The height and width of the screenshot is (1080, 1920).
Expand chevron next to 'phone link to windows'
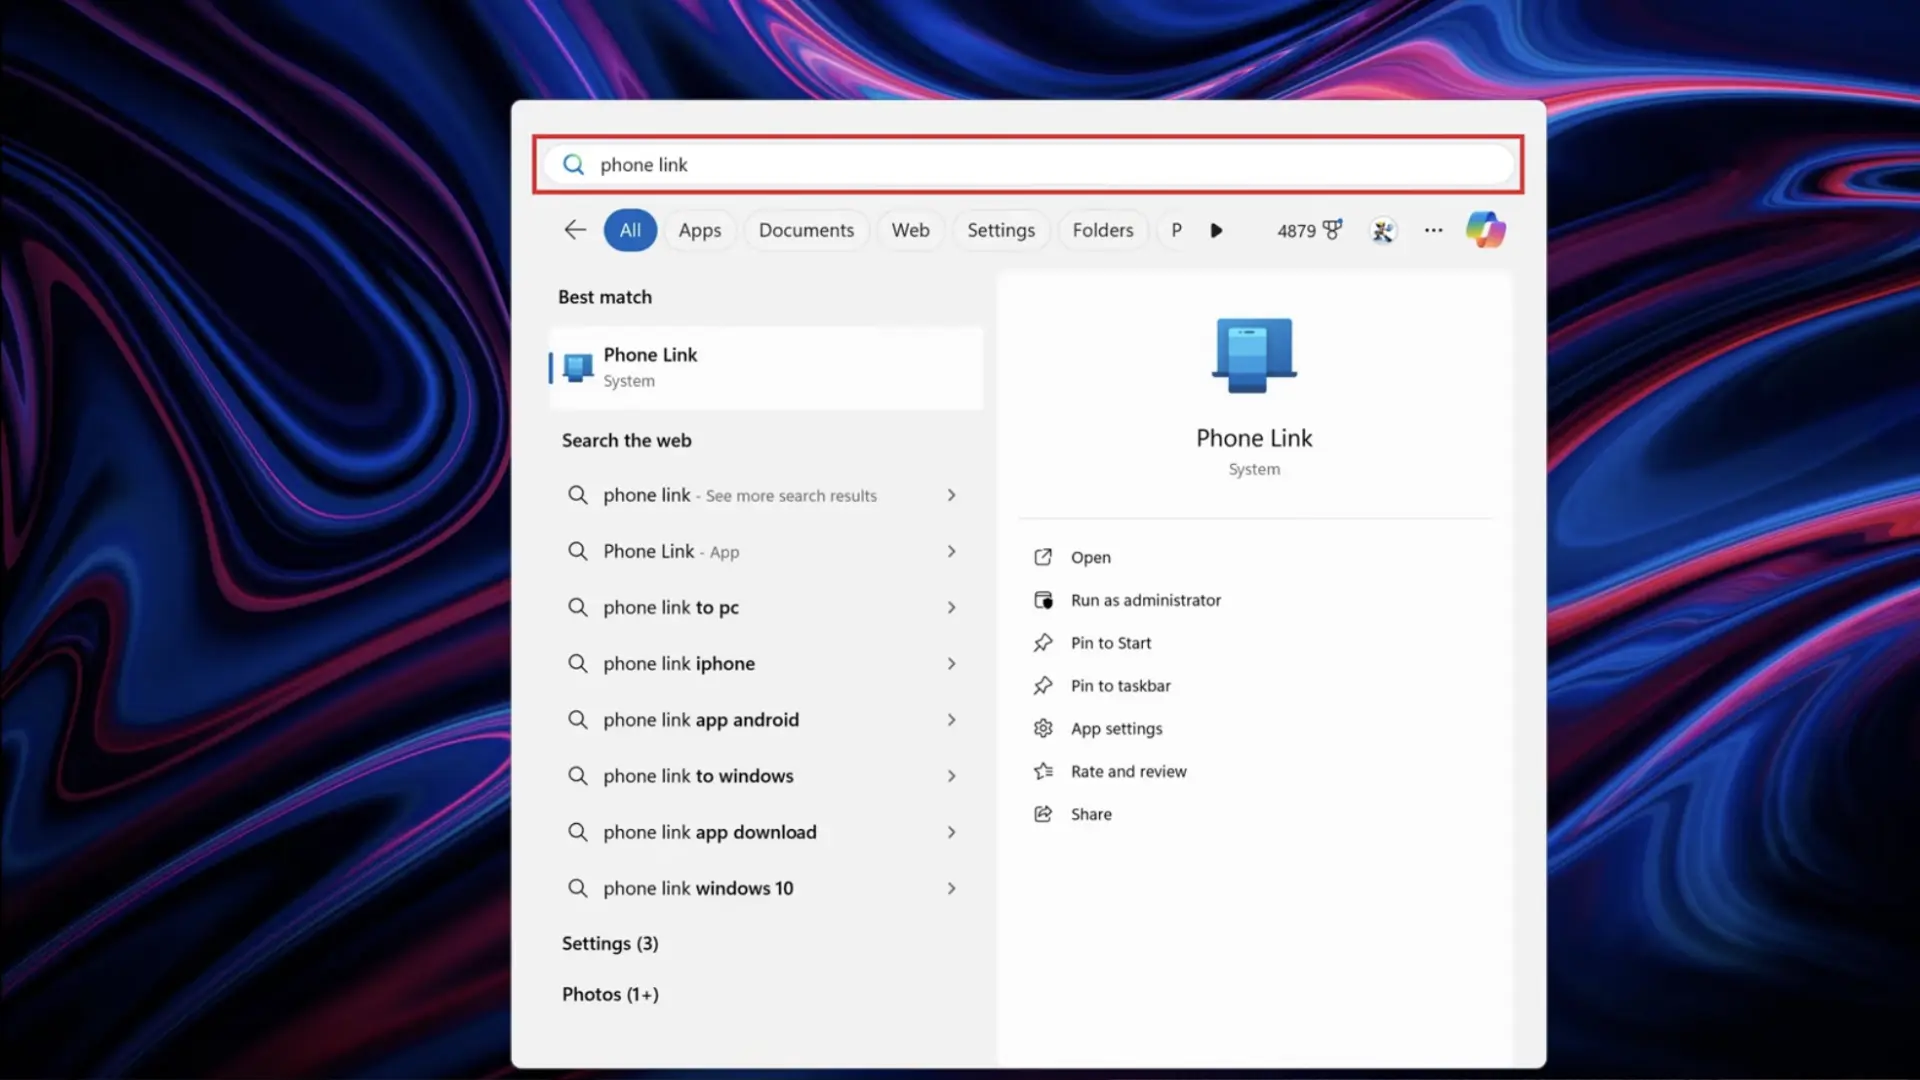(x=951, y=776)
